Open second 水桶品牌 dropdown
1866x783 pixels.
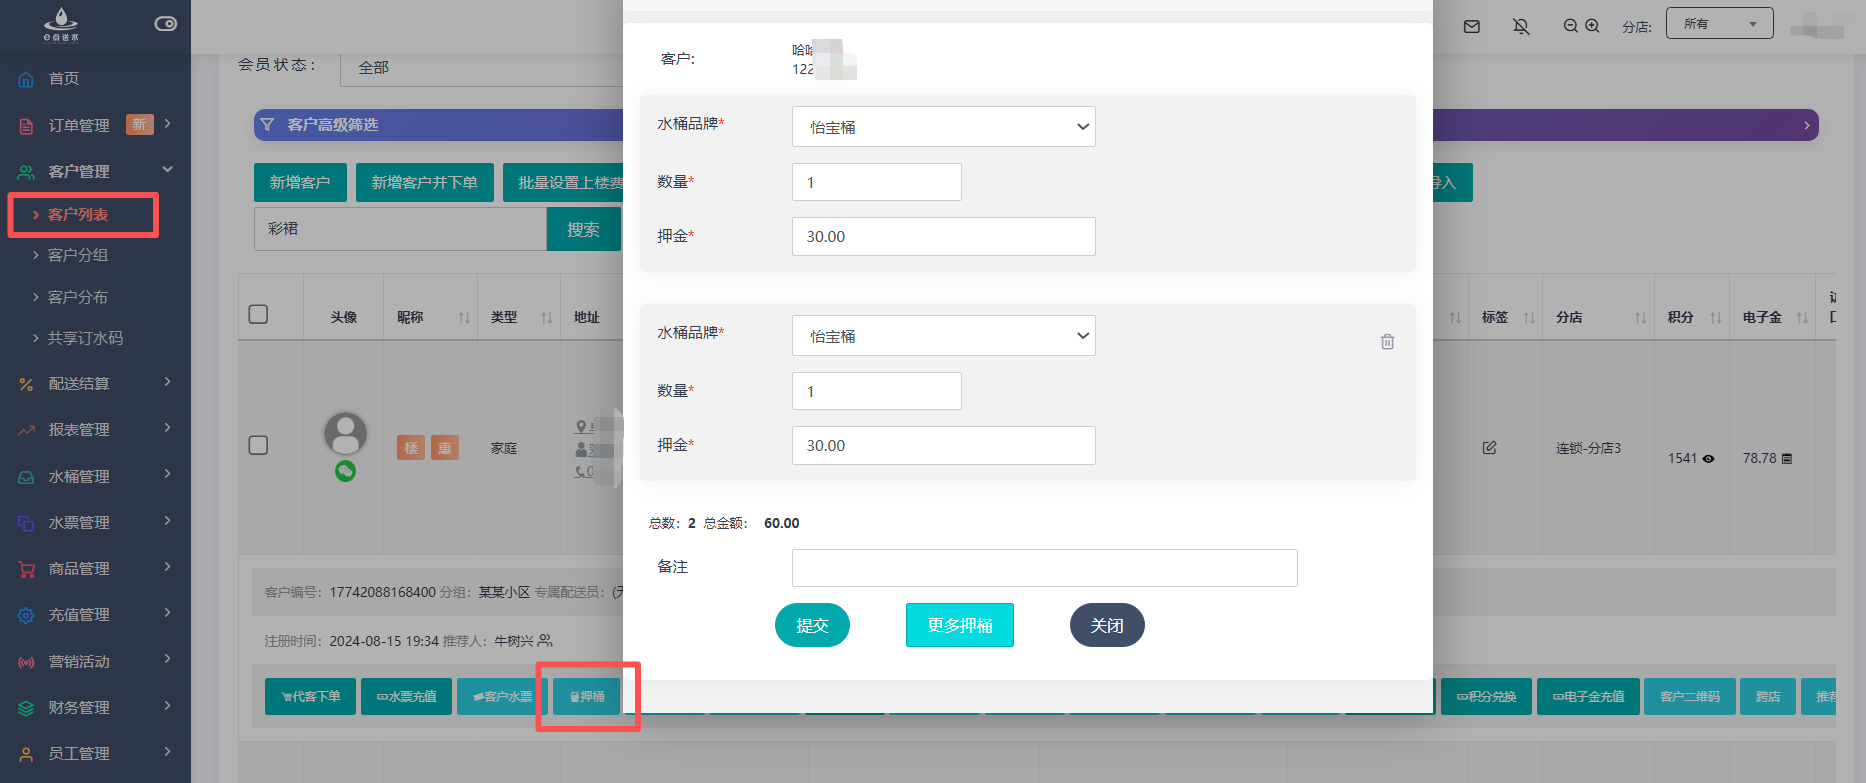(943, 336)
